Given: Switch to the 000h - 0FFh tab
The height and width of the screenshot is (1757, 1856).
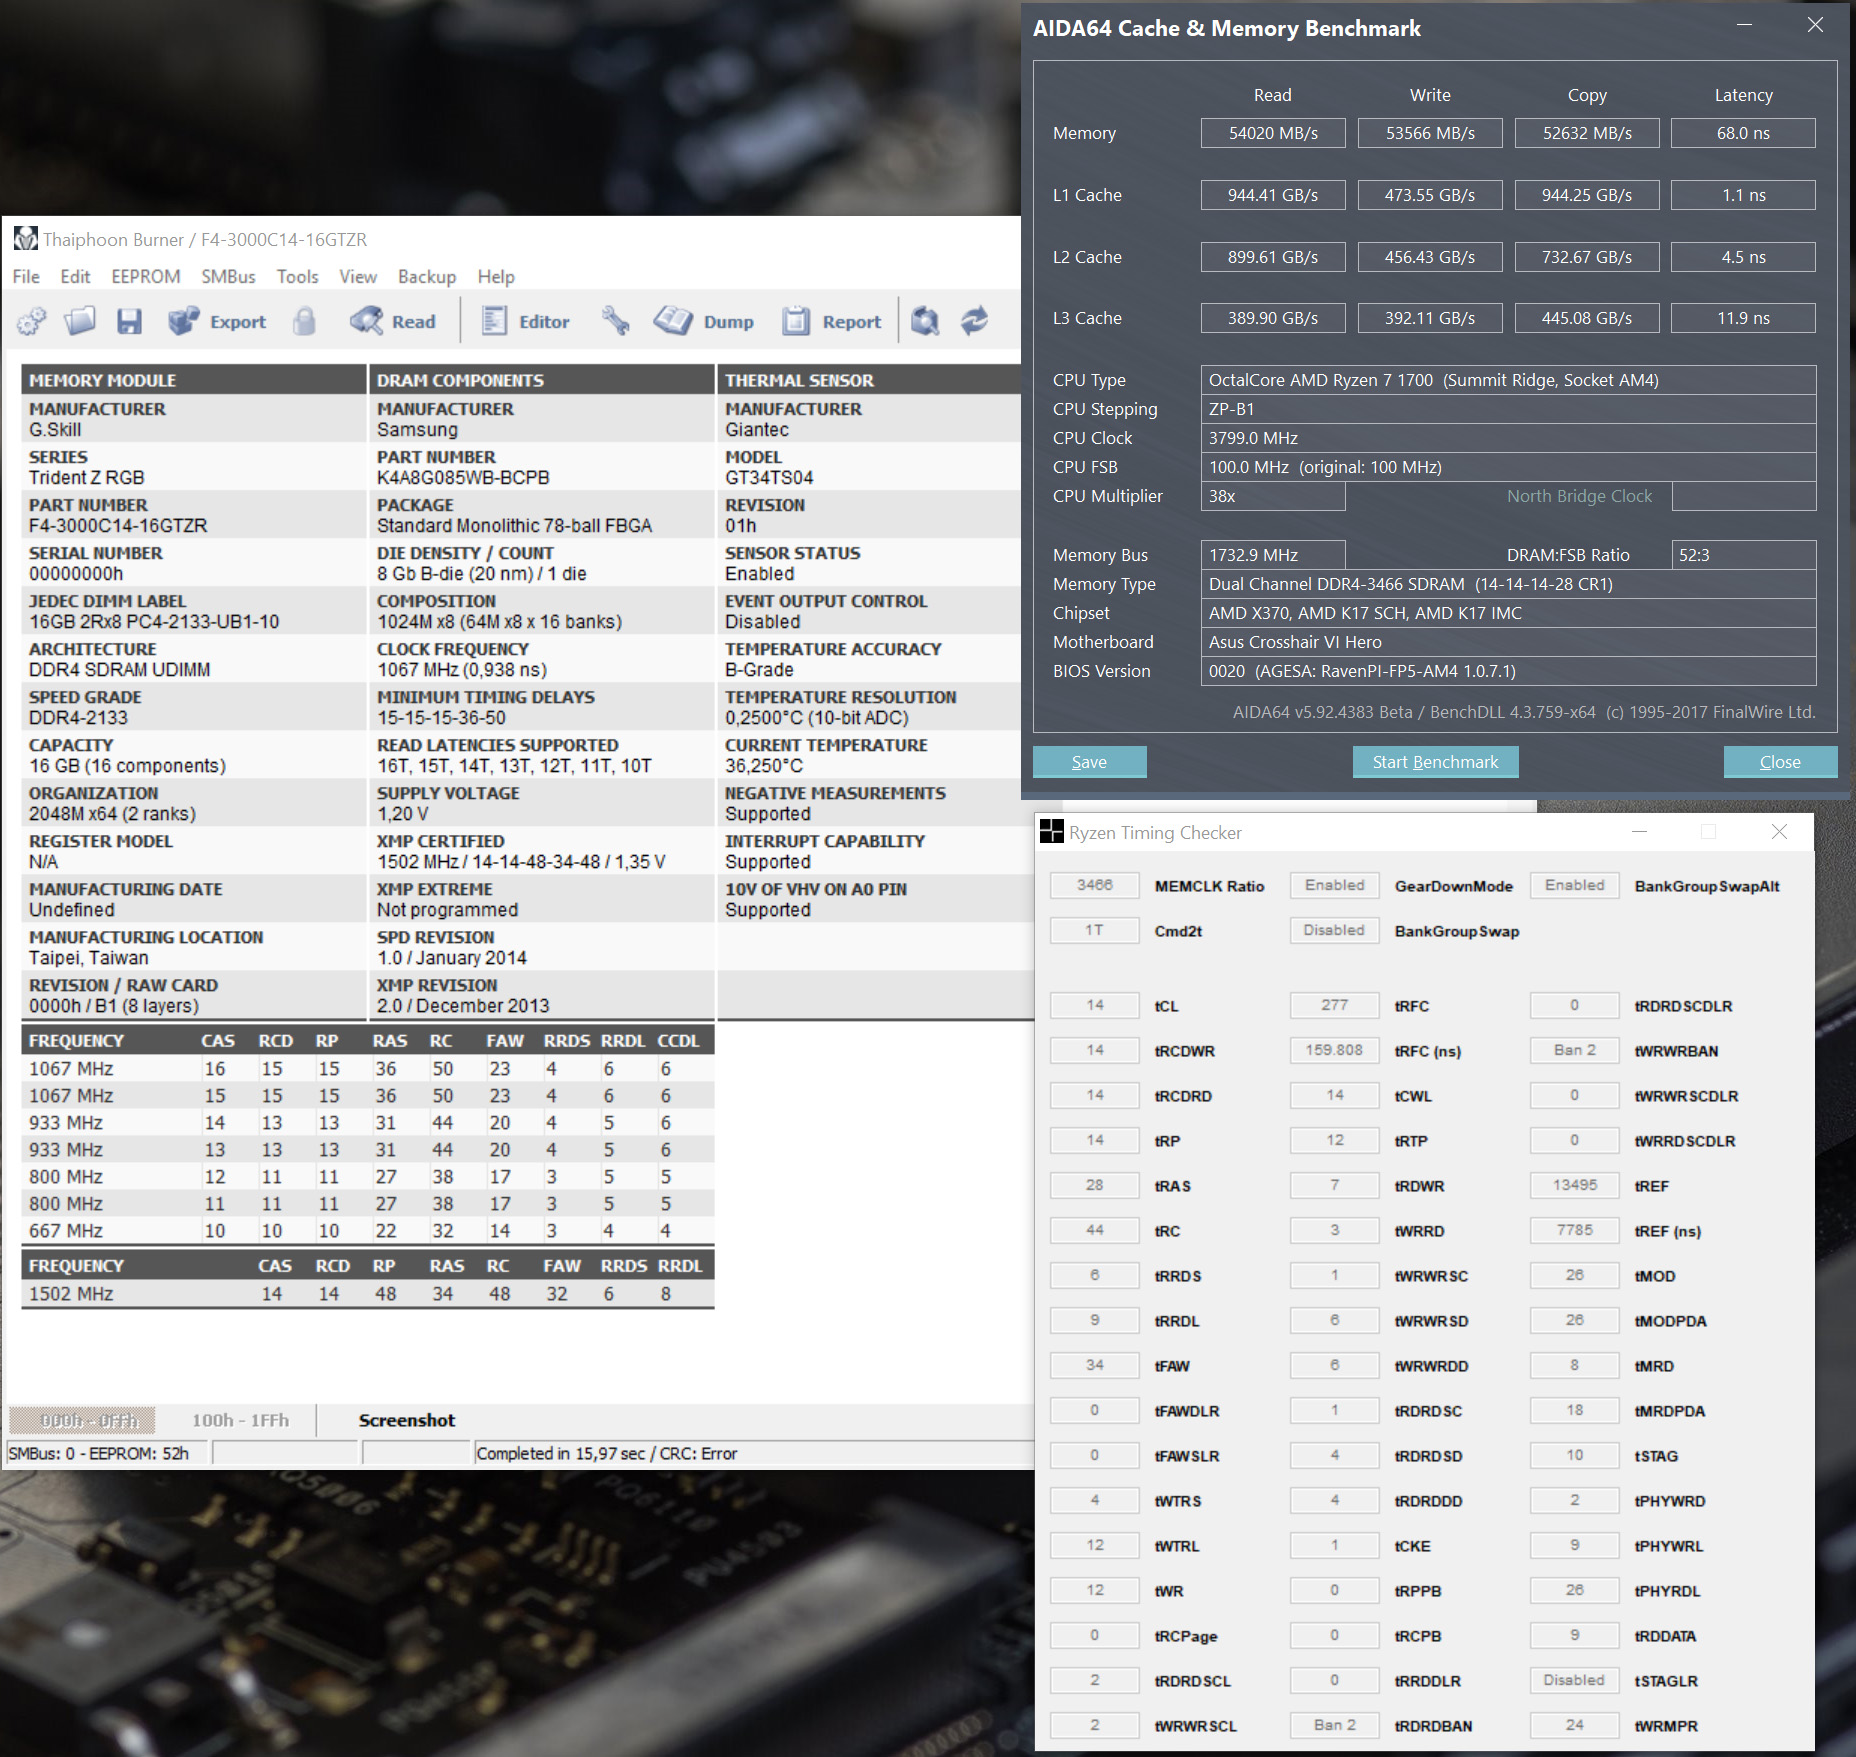Looking at the screenshot, I should click(x=82, y=1420).
